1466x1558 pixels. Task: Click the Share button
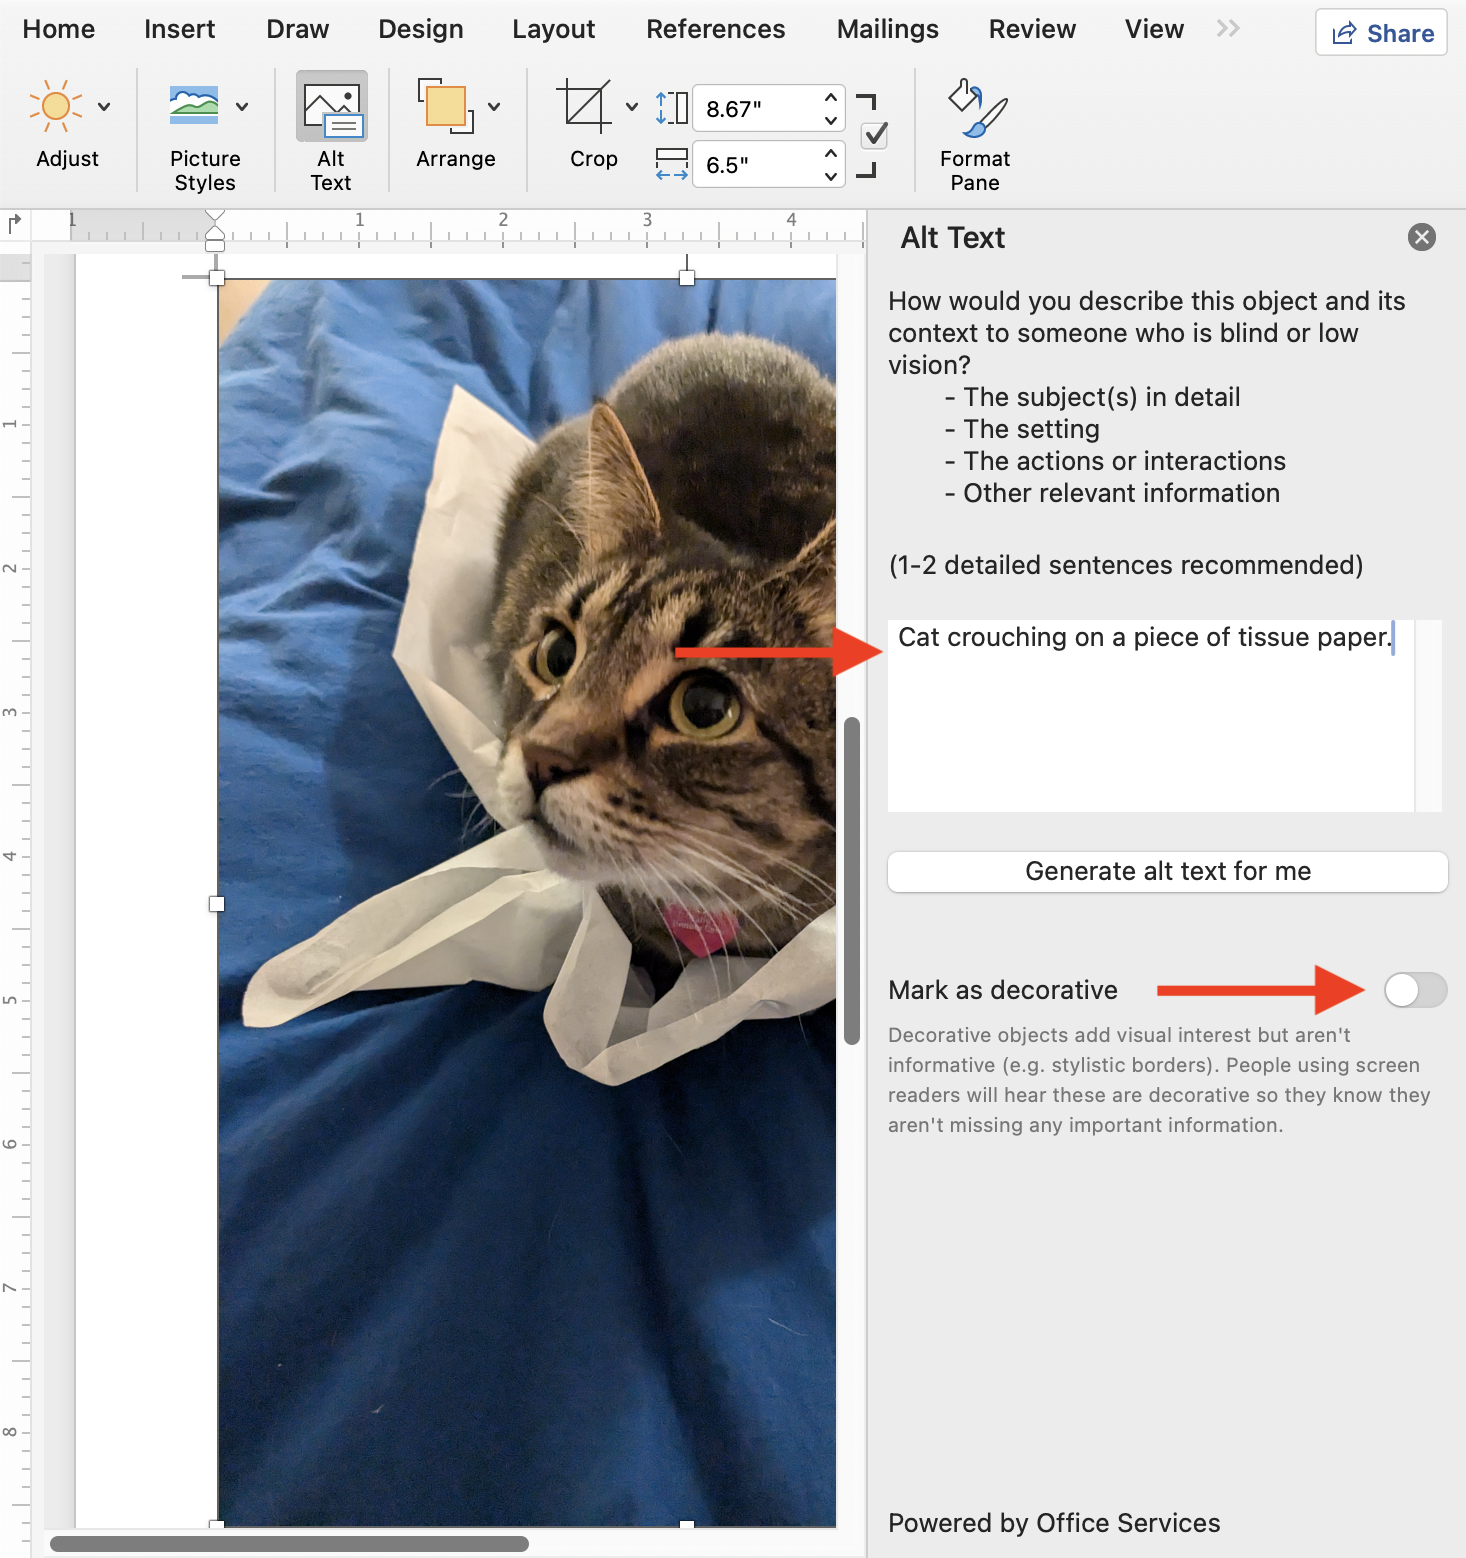(x=1381, y=33)
